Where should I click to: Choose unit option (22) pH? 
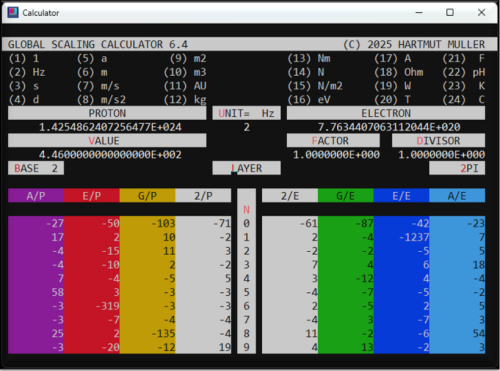464,72
